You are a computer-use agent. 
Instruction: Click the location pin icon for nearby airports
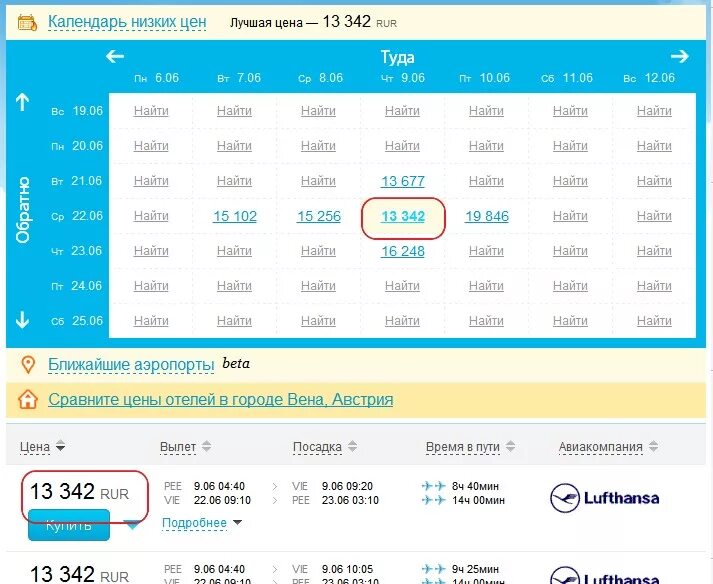[28, 364]
